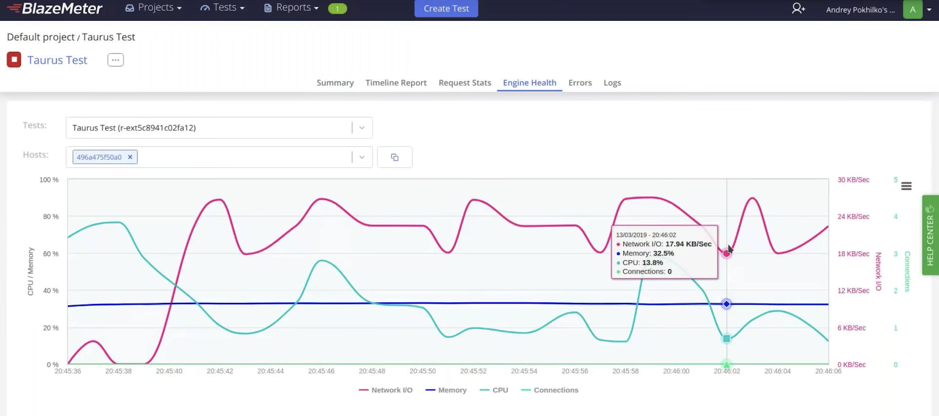
Task: Switch to the Request Stats tab
Action: pyautogui.click(x=465, y=83)
